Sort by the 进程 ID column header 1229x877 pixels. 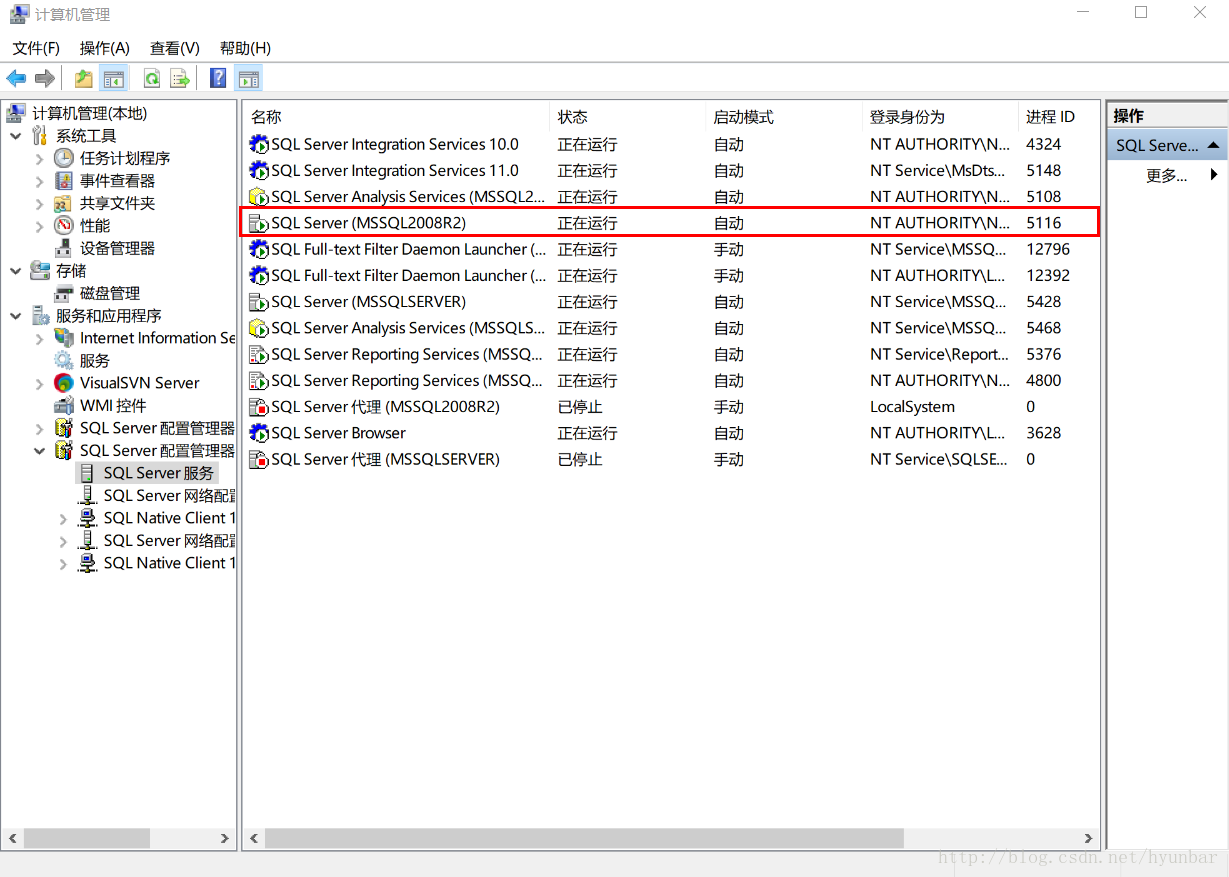[1050, 117]
